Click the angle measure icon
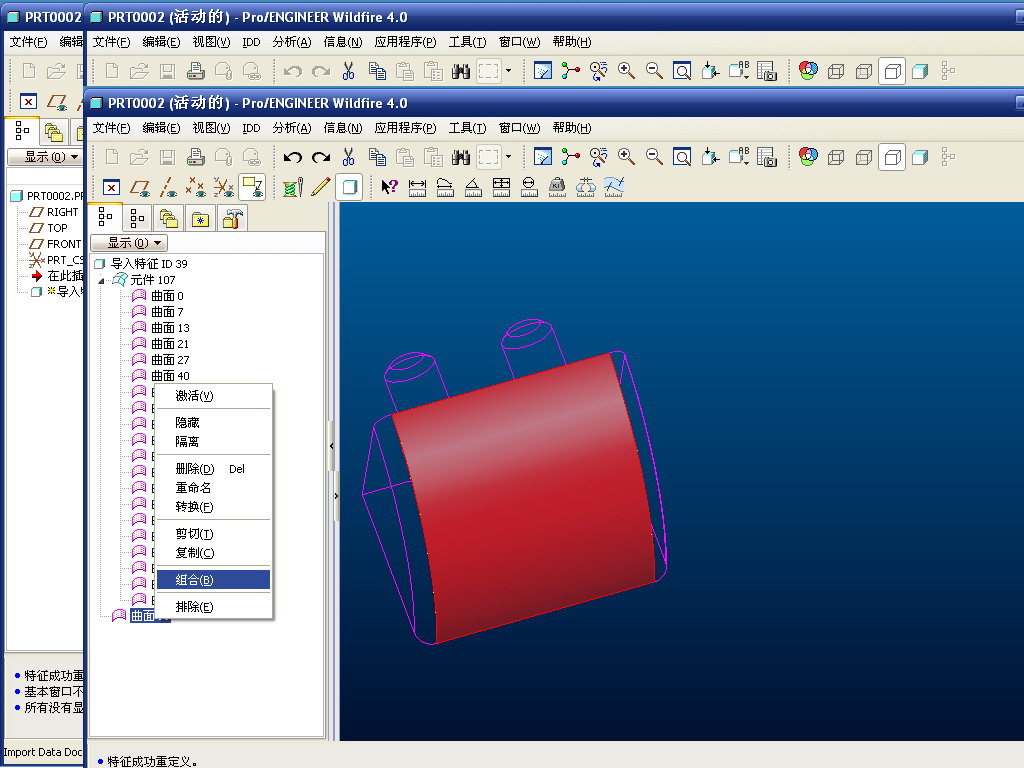This screenshot has height=768, width=1024. [473, 188]
